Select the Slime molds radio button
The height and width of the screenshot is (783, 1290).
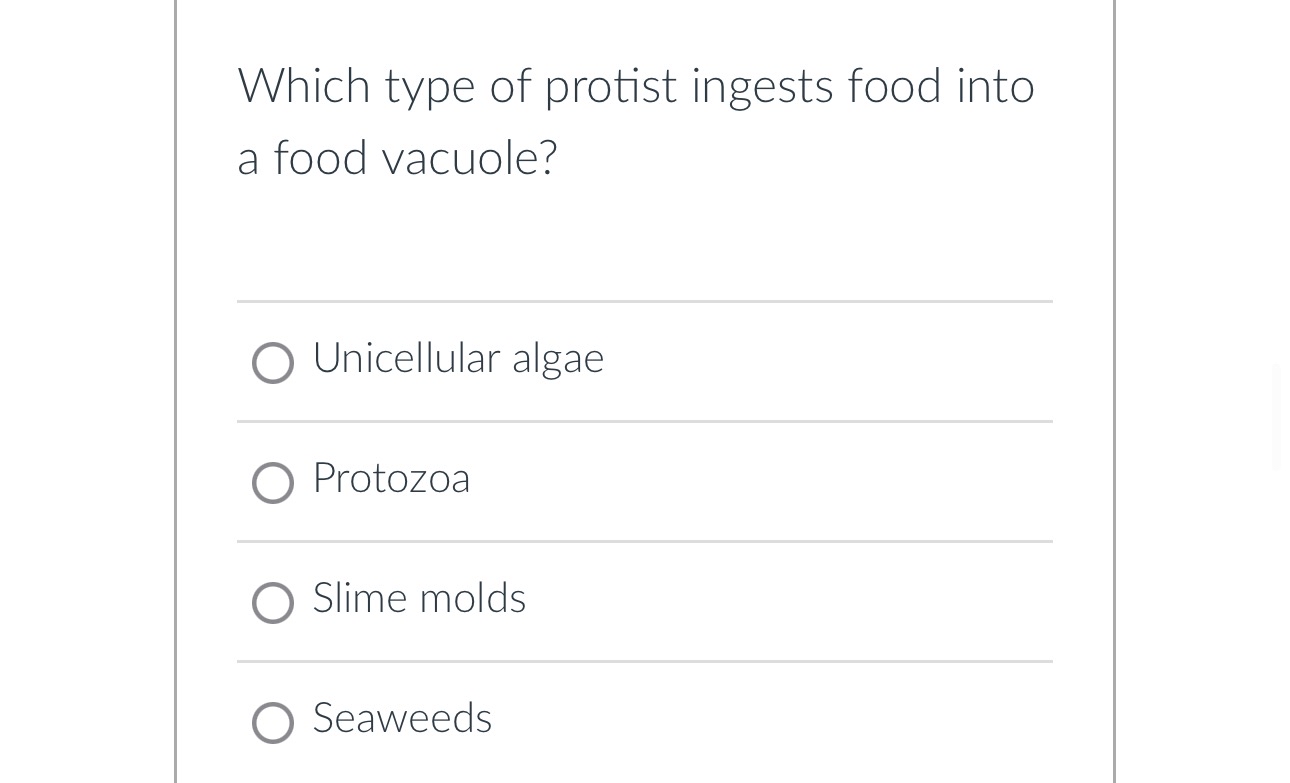click(272, 602)
